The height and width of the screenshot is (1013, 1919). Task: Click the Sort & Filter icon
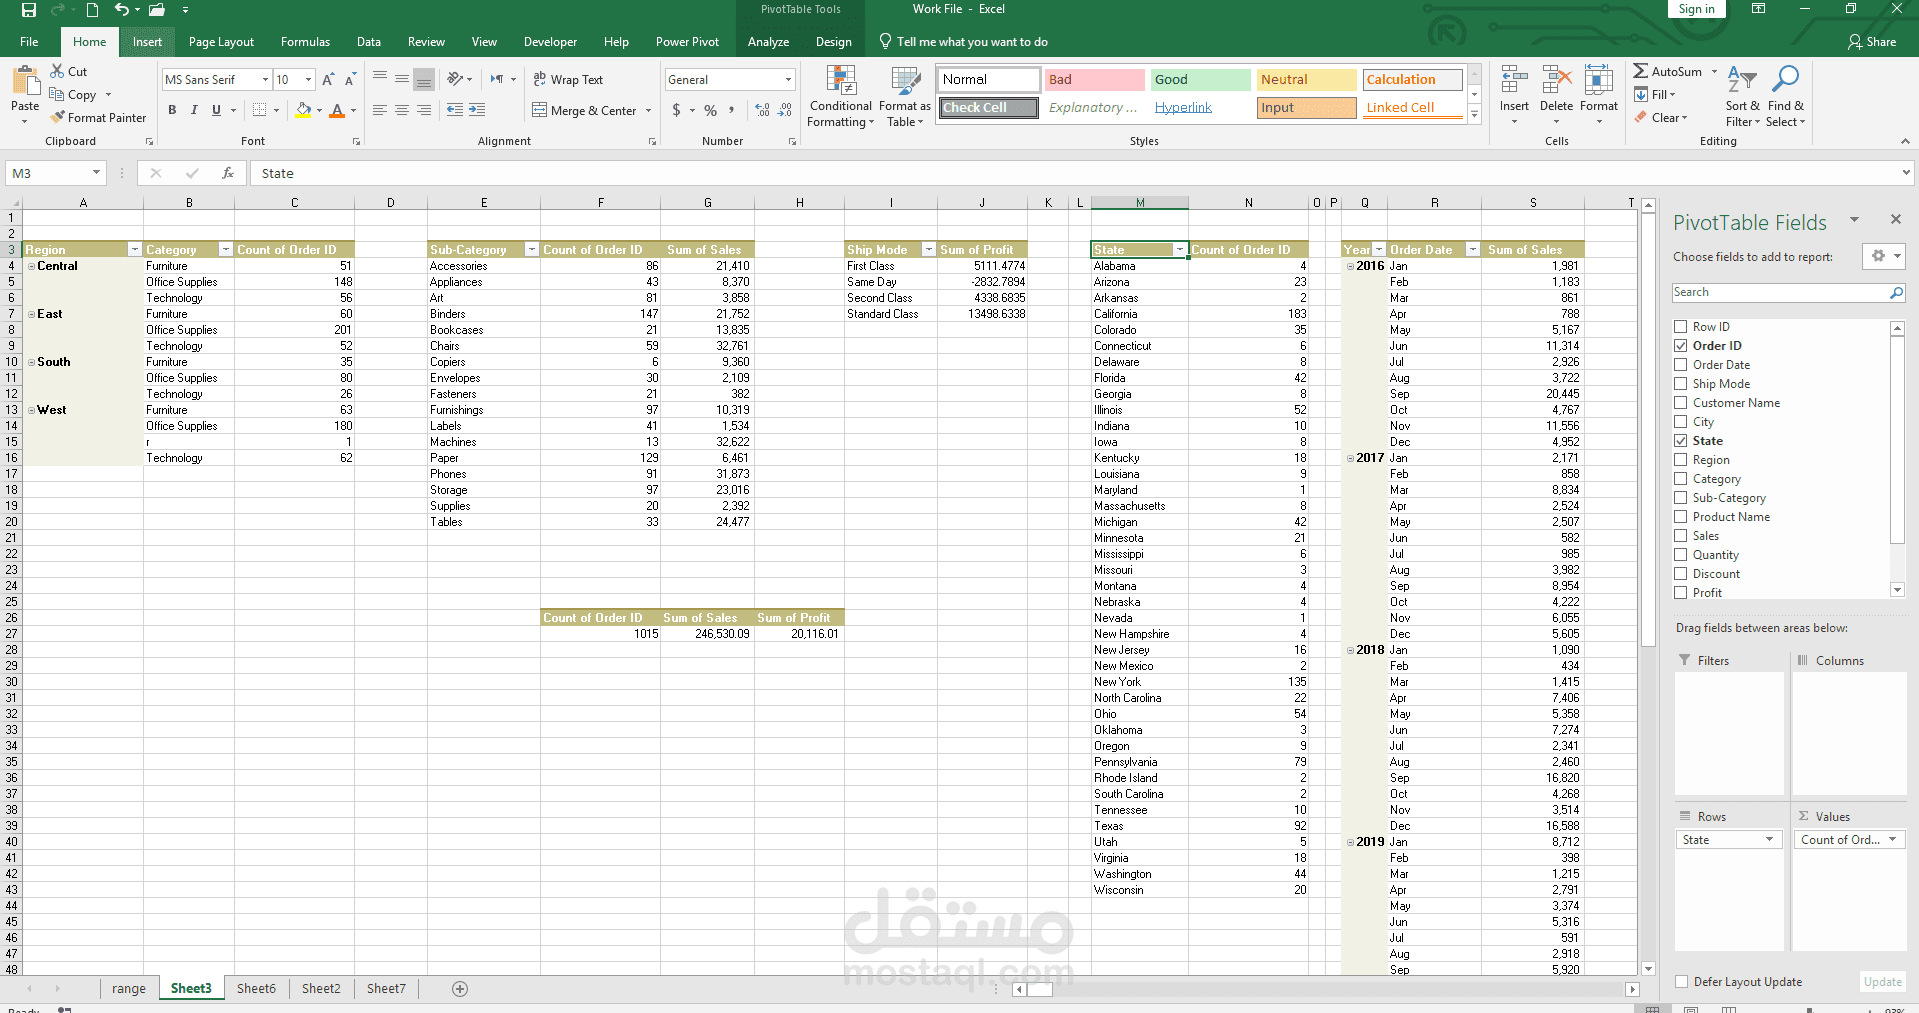pos(1742,96)
